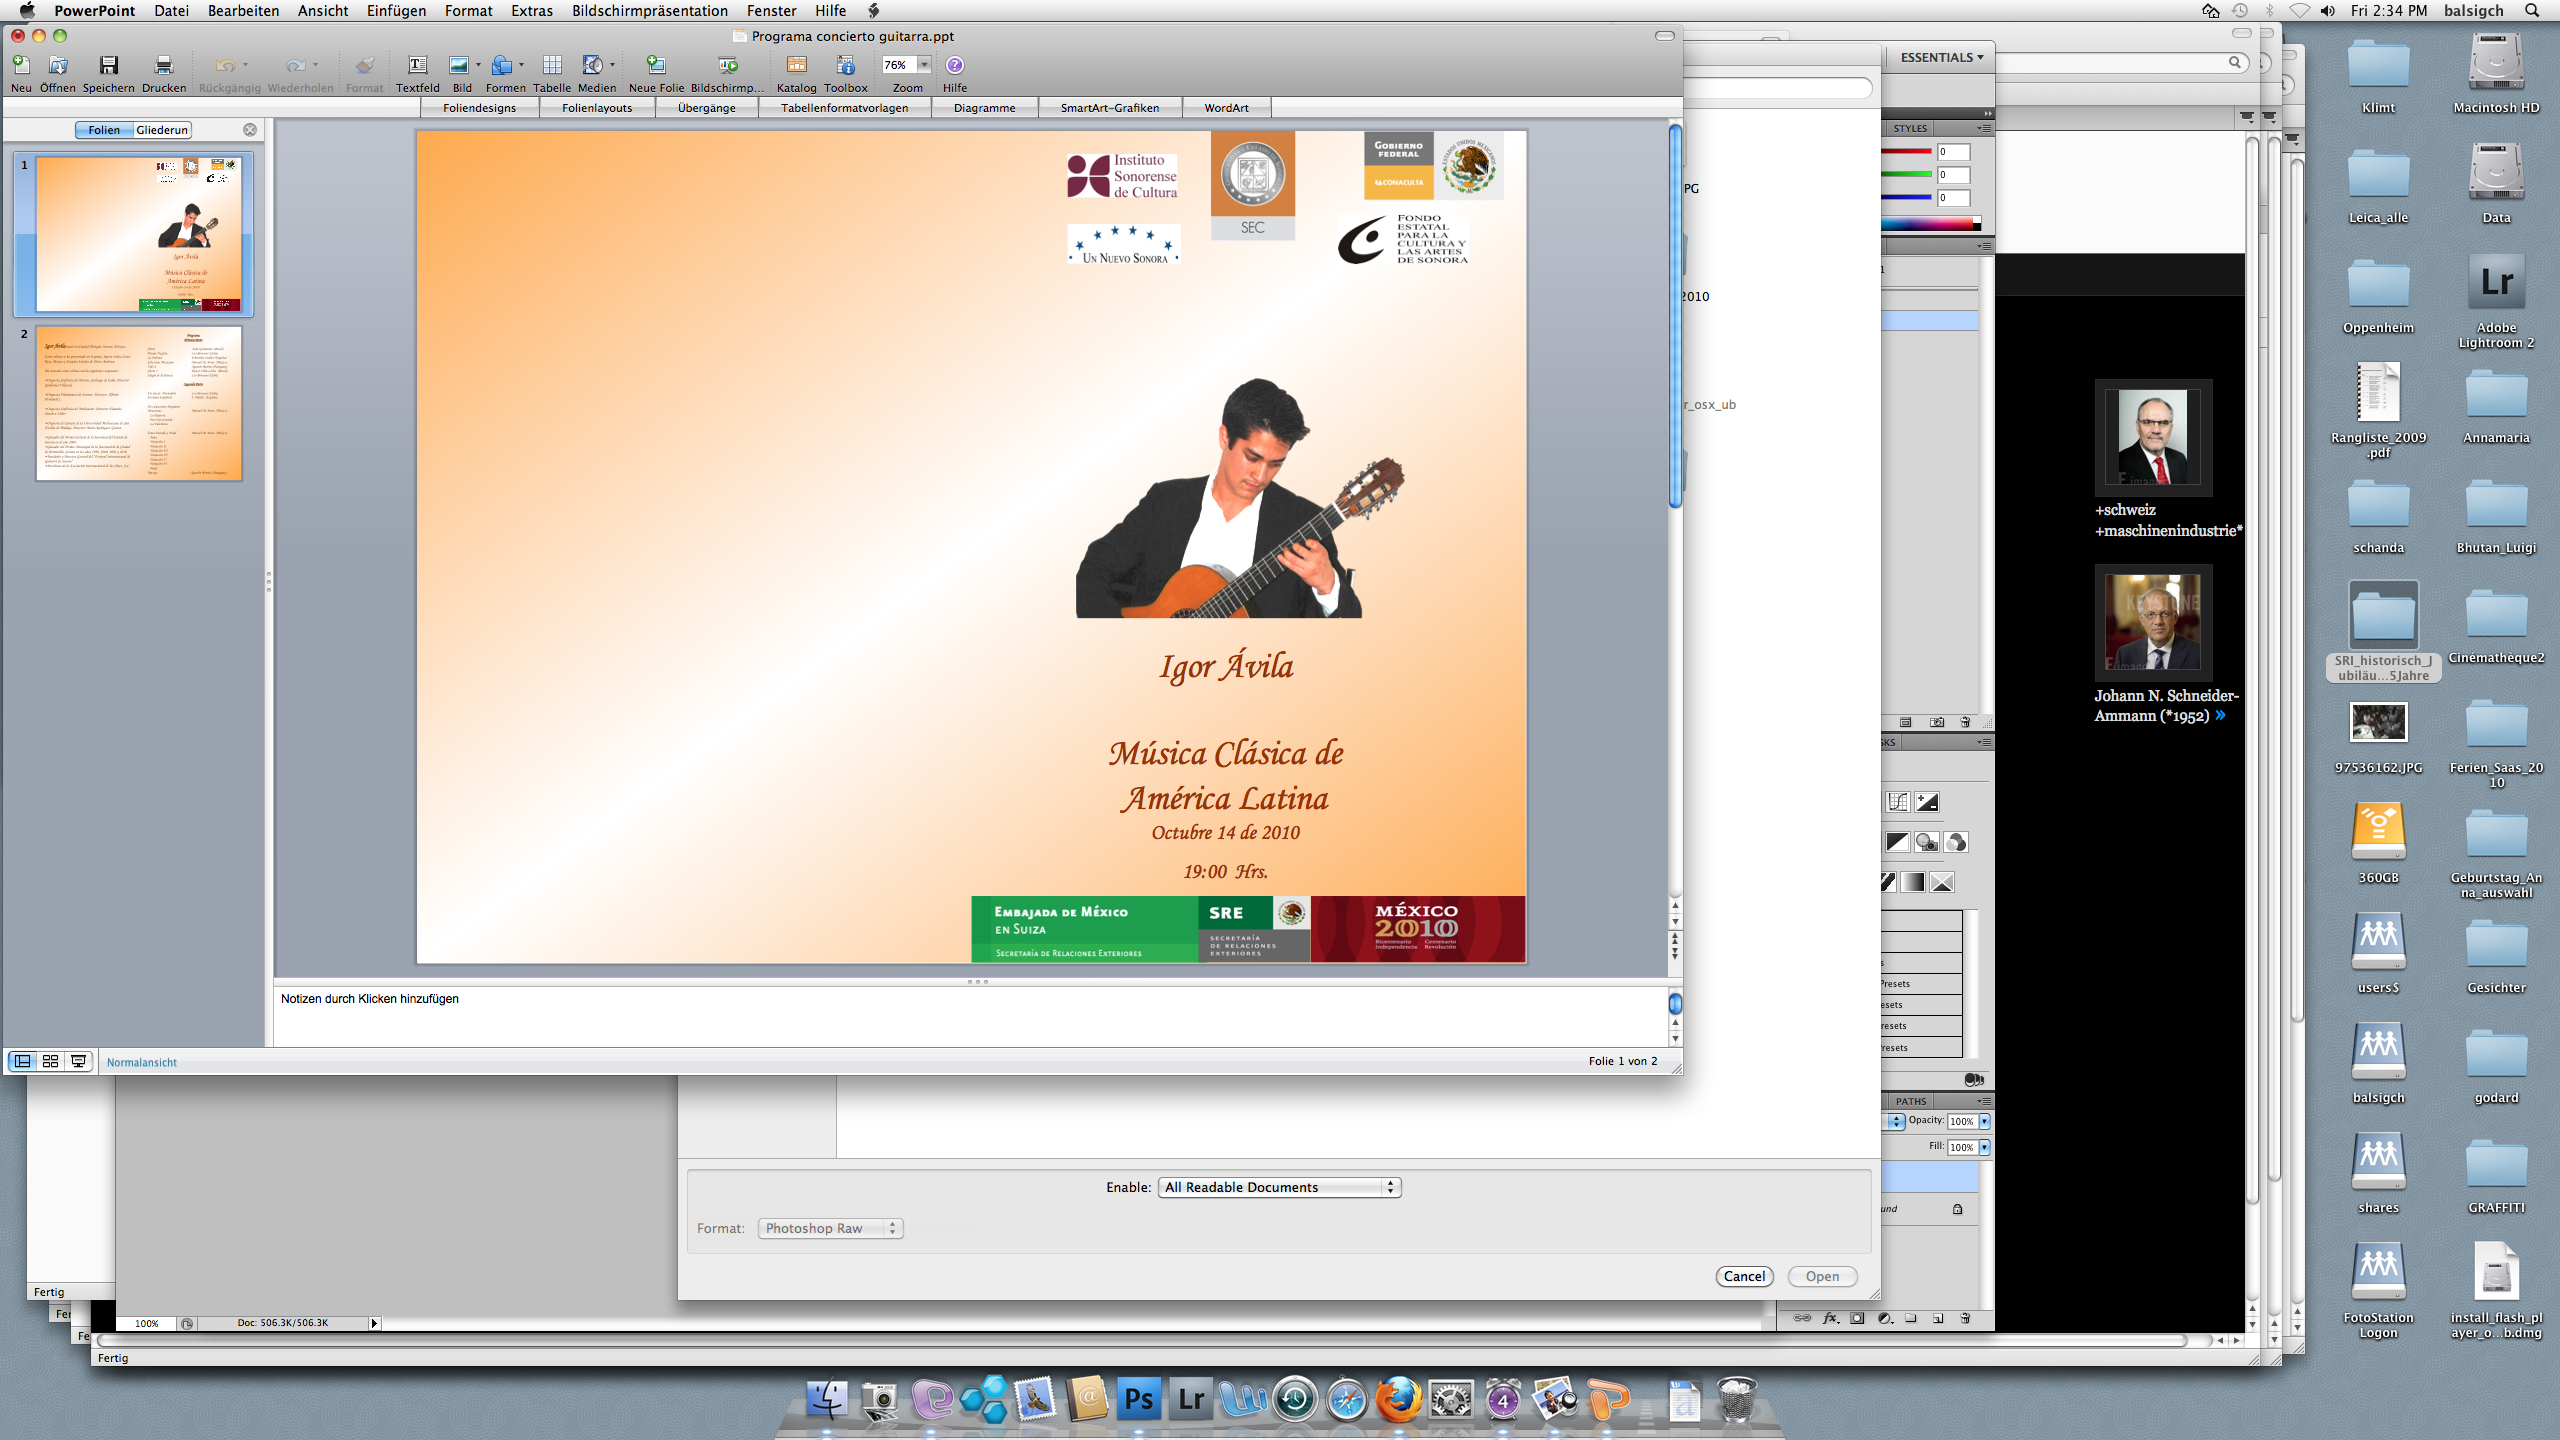2560x1440 pixels.
Task: Insert a Textfeld text box
Action: 417,66
